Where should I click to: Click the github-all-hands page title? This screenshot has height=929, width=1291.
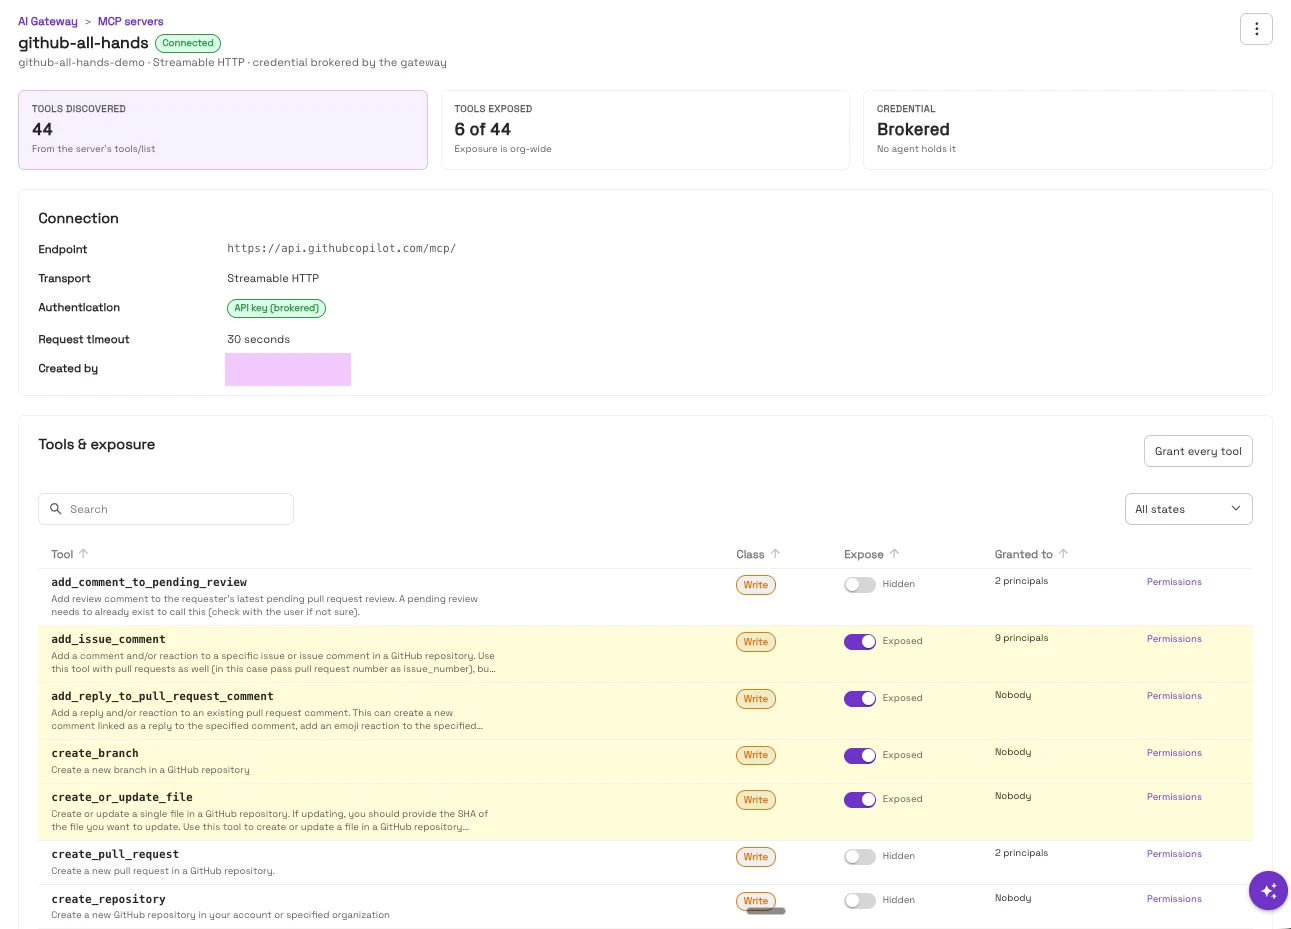(83, 43)
